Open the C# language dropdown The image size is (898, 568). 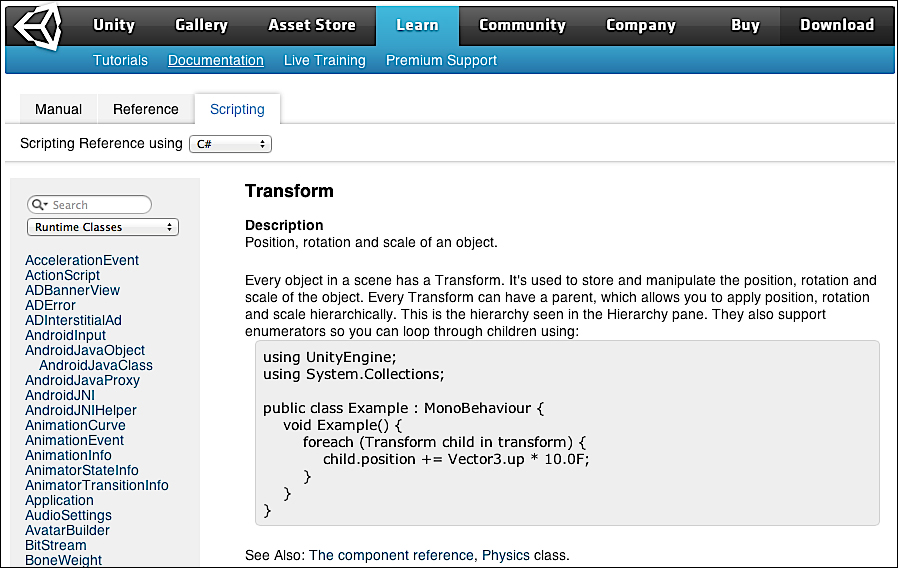230,144
